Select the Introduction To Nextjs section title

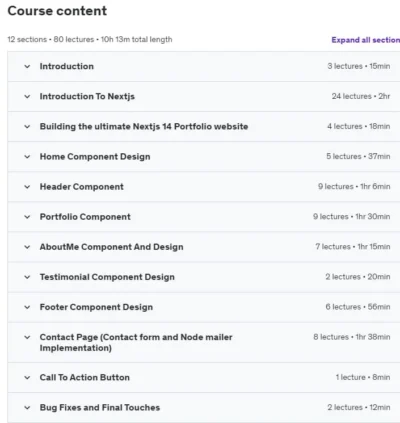(x=87, y=96)
